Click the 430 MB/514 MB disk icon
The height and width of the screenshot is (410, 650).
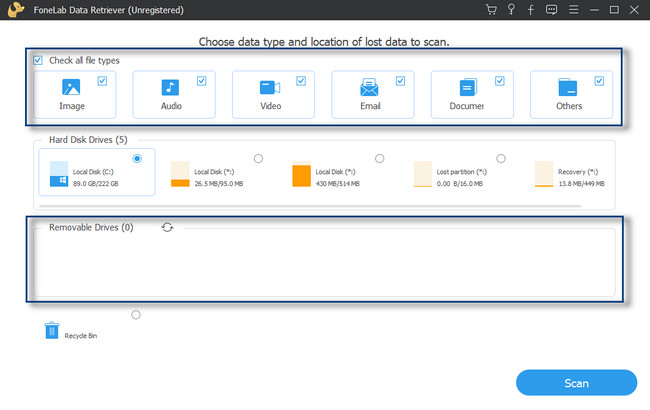point(301,174)
